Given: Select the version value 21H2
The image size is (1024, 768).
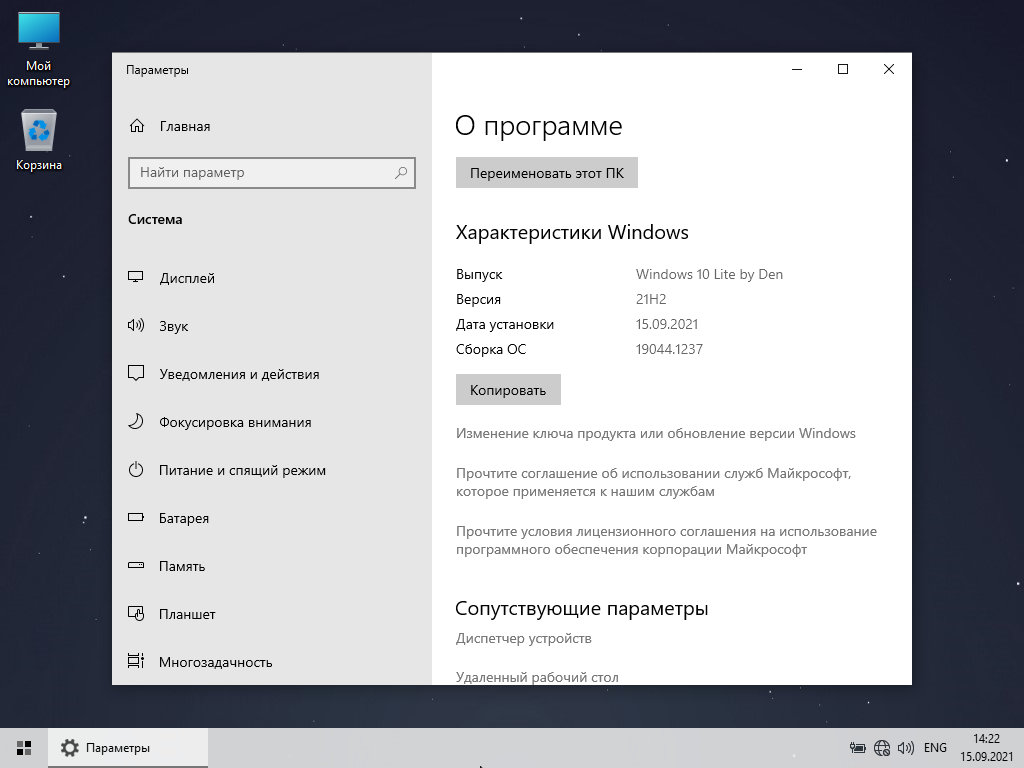Looking at the screenshot, I should [x=651, y=299].
